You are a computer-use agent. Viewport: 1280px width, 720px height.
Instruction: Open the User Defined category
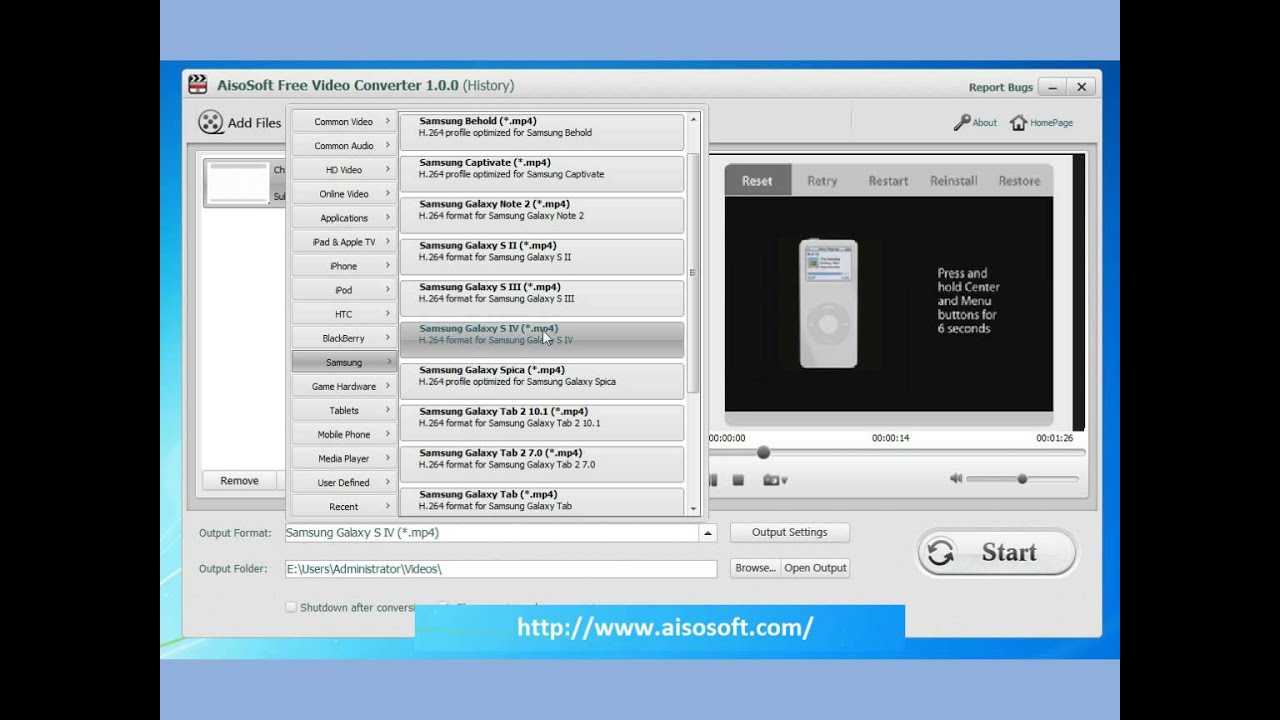[x=344, y=482]
